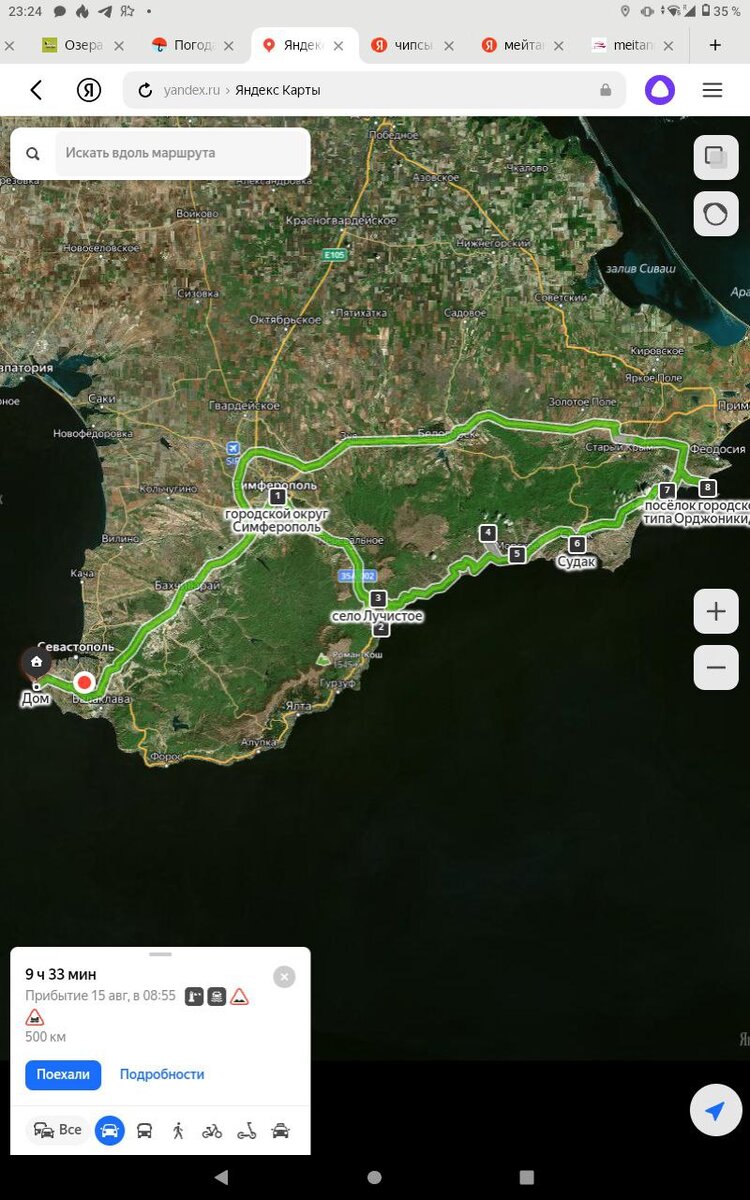Switch to the чипсы tab
The height and width of the screenshot is (1200, 750).
(x=402, y=45)
